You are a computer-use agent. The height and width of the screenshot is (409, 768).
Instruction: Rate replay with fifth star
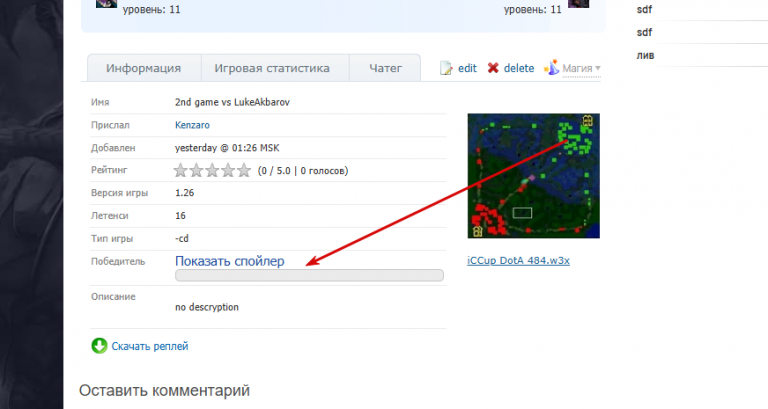point(243,170)
